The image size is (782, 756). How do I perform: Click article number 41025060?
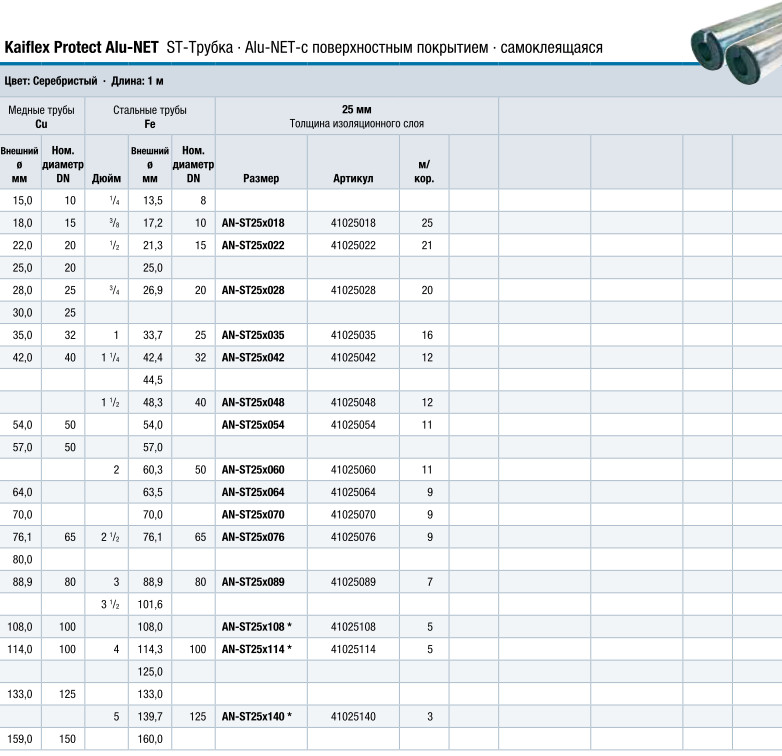coord(353,470)
